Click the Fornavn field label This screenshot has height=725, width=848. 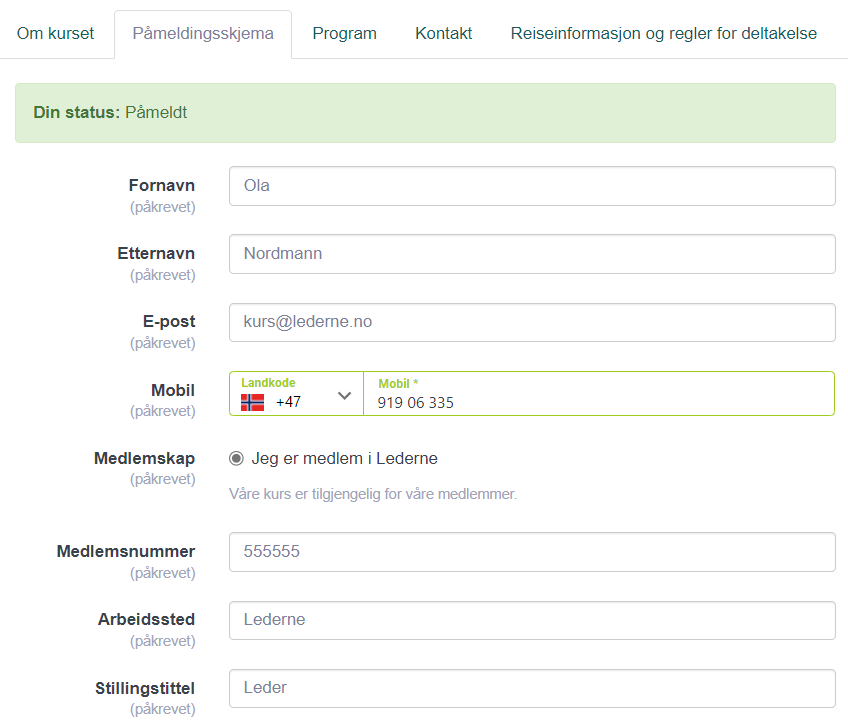[x=162, y=185]
